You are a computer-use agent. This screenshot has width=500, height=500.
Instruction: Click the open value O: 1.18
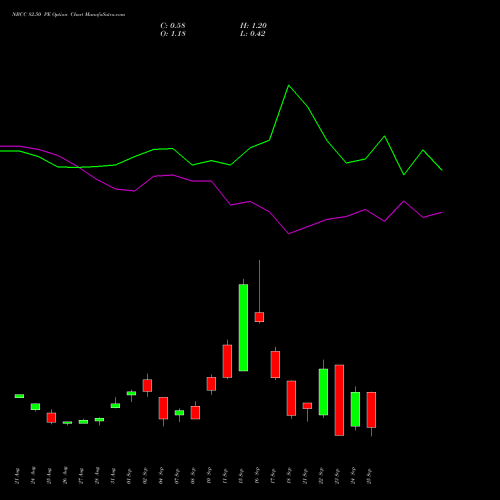[x=173, y=34]
